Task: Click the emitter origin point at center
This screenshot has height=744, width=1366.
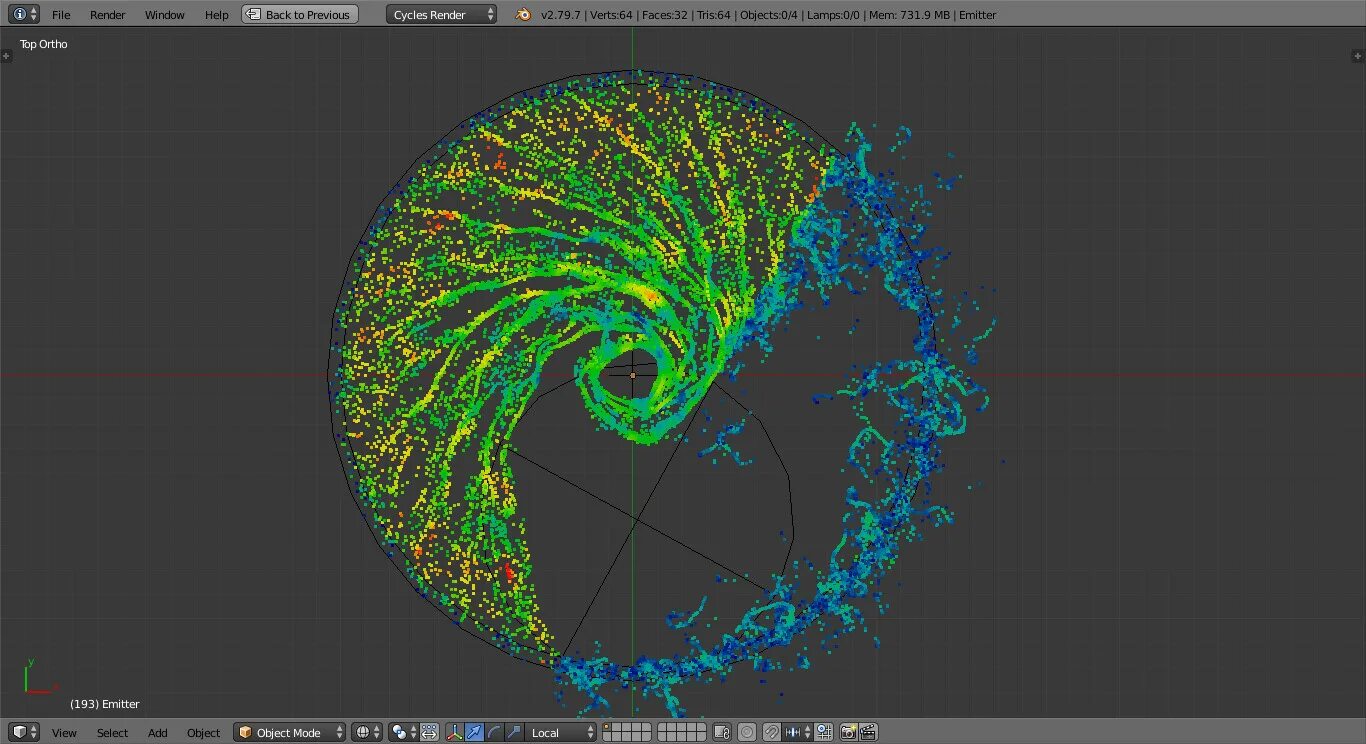Action: coord(632,375)
